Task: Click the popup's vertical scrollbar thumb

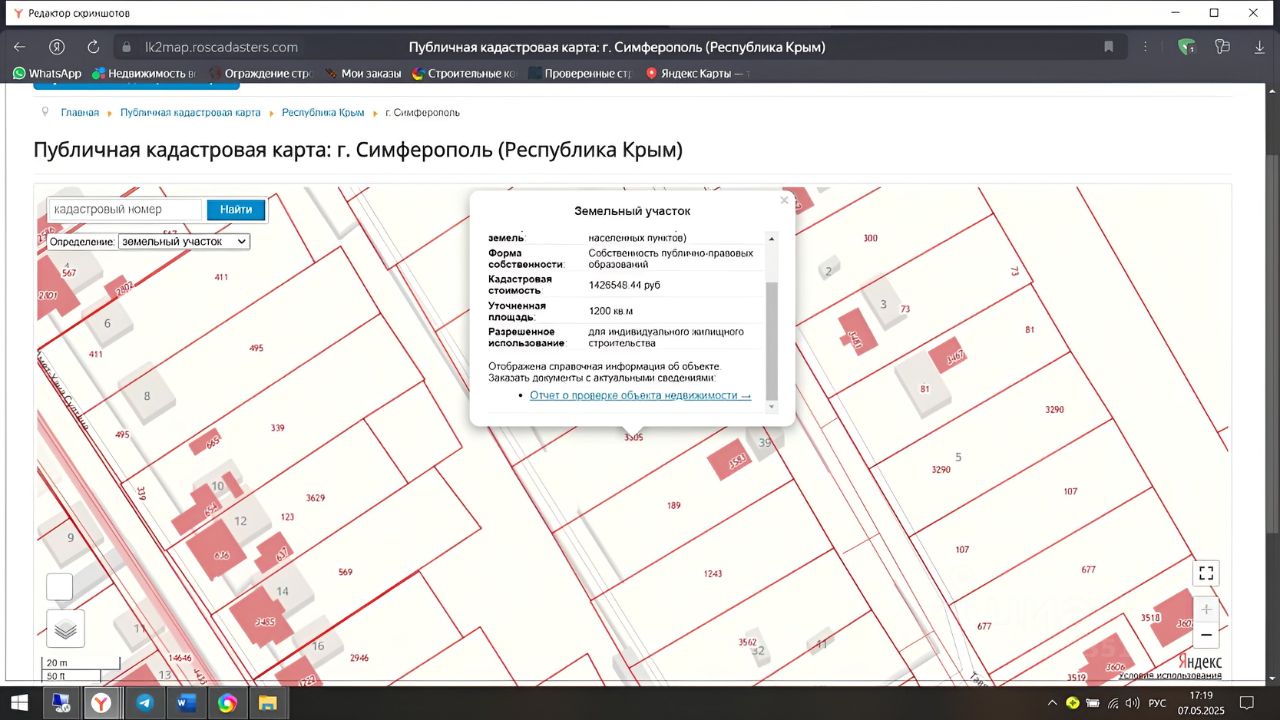Action: click(x=771, y=340)
